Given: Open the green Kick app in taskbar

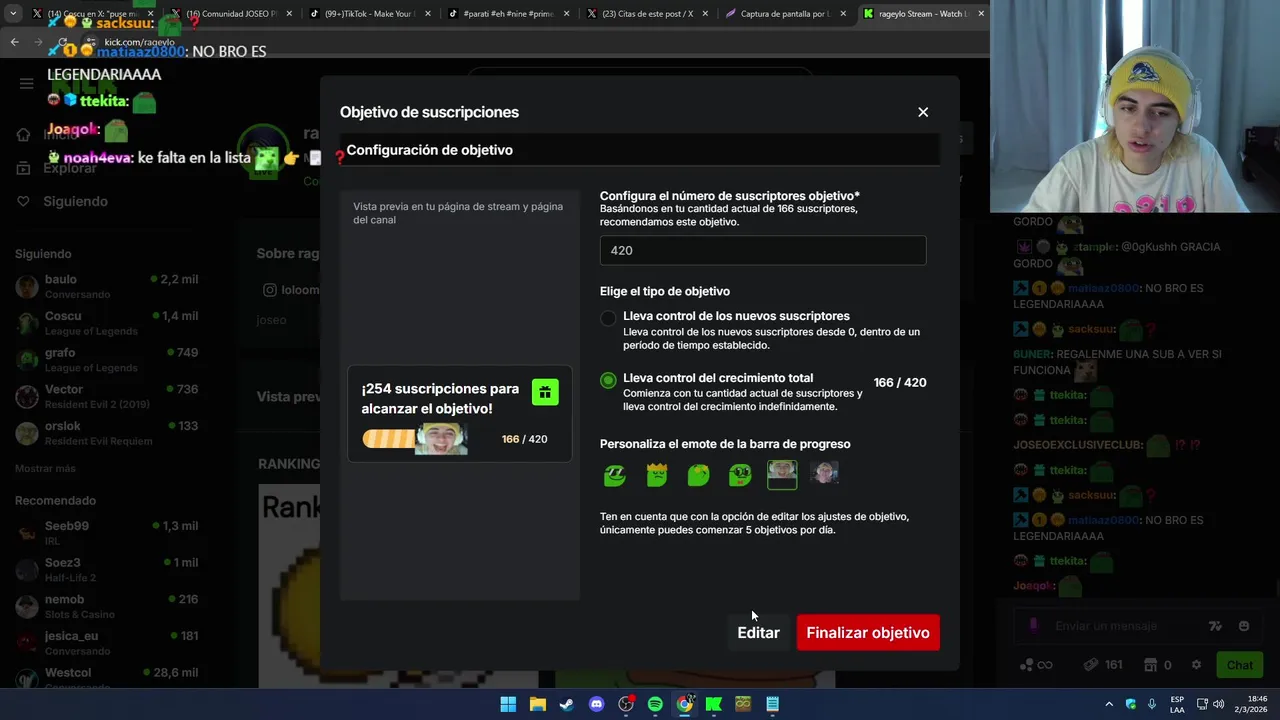Looking at the screenshot, I should click(x=714, y=704).
